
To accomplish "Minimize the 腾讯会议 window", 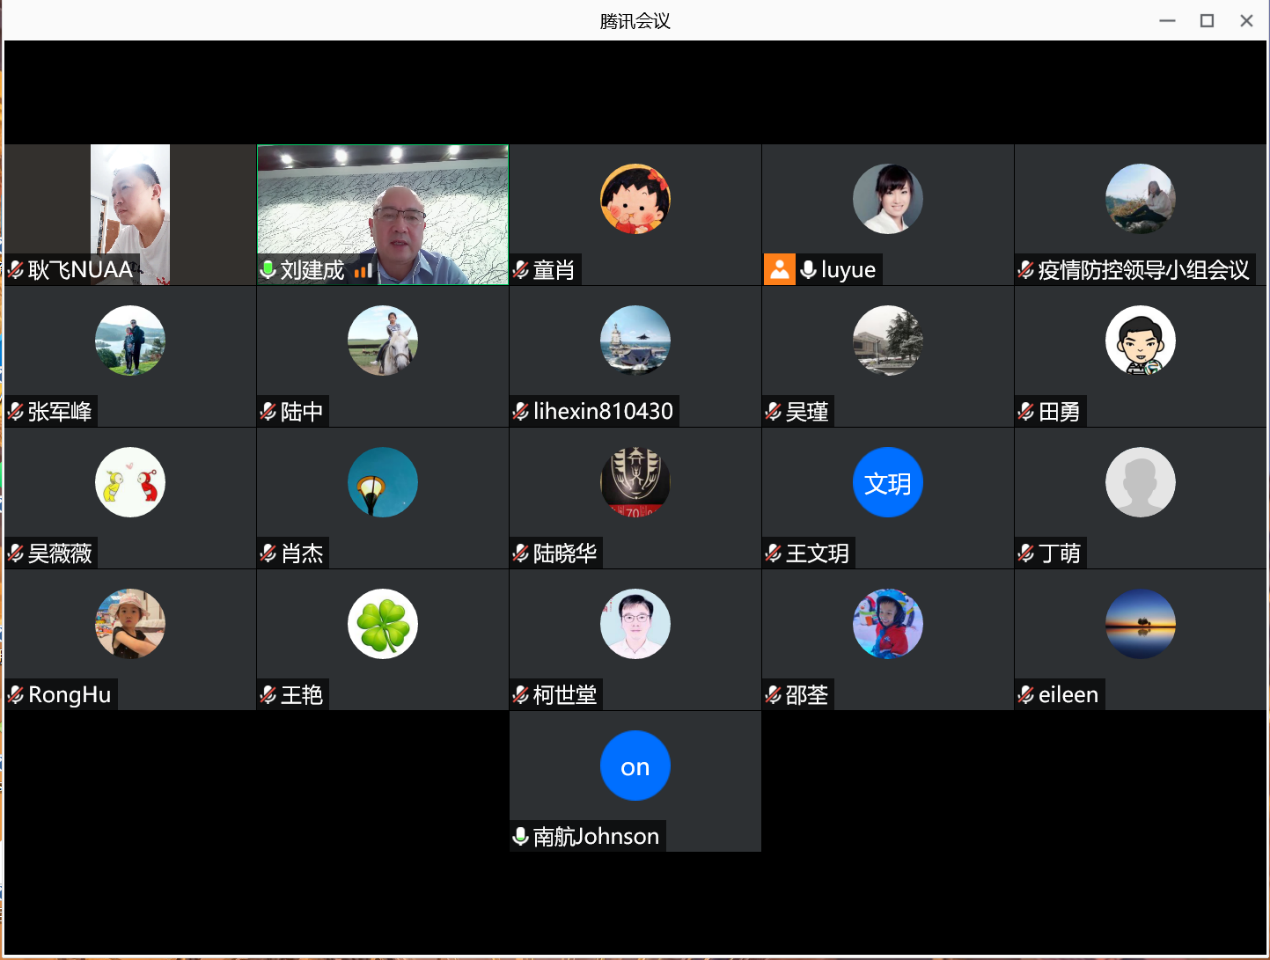I will [1167, 21].
